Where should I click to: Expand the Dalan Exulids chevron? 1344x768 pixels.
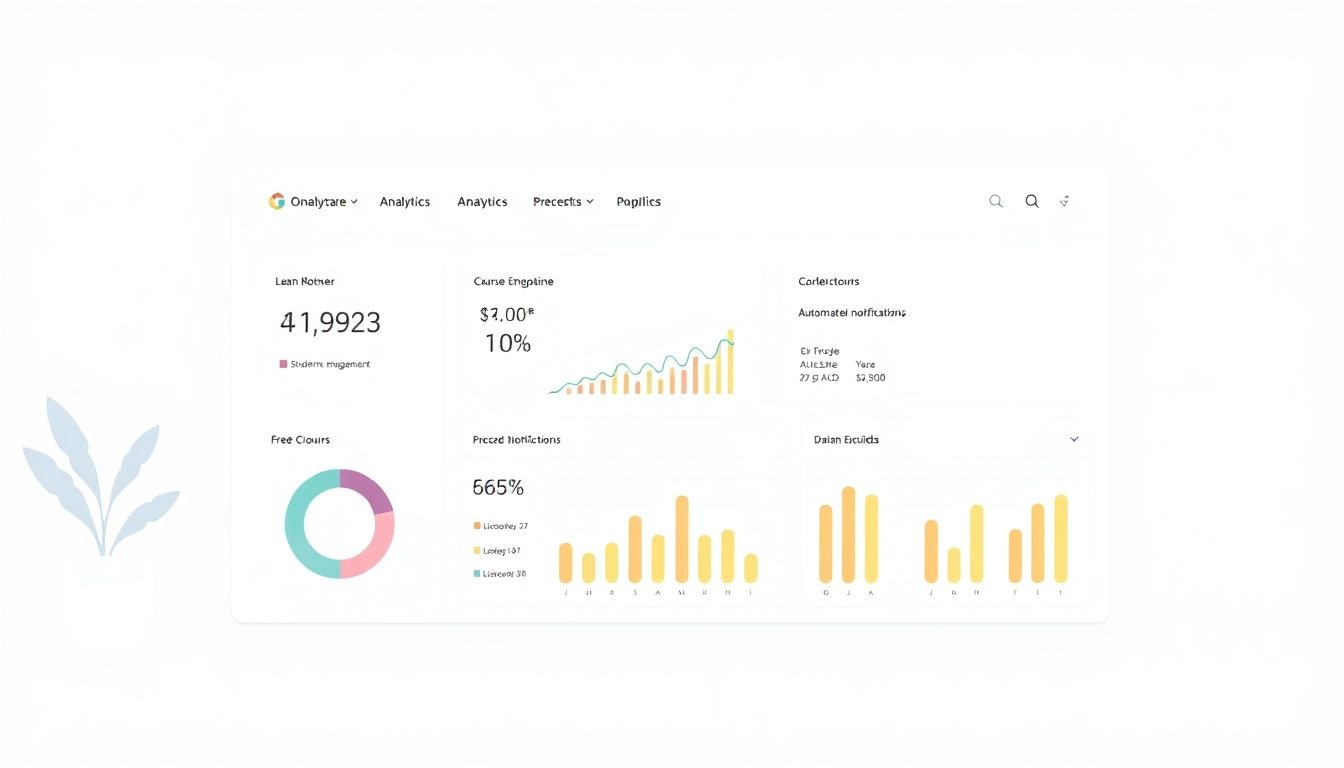pyautogui.click(x=1075, y=439)
